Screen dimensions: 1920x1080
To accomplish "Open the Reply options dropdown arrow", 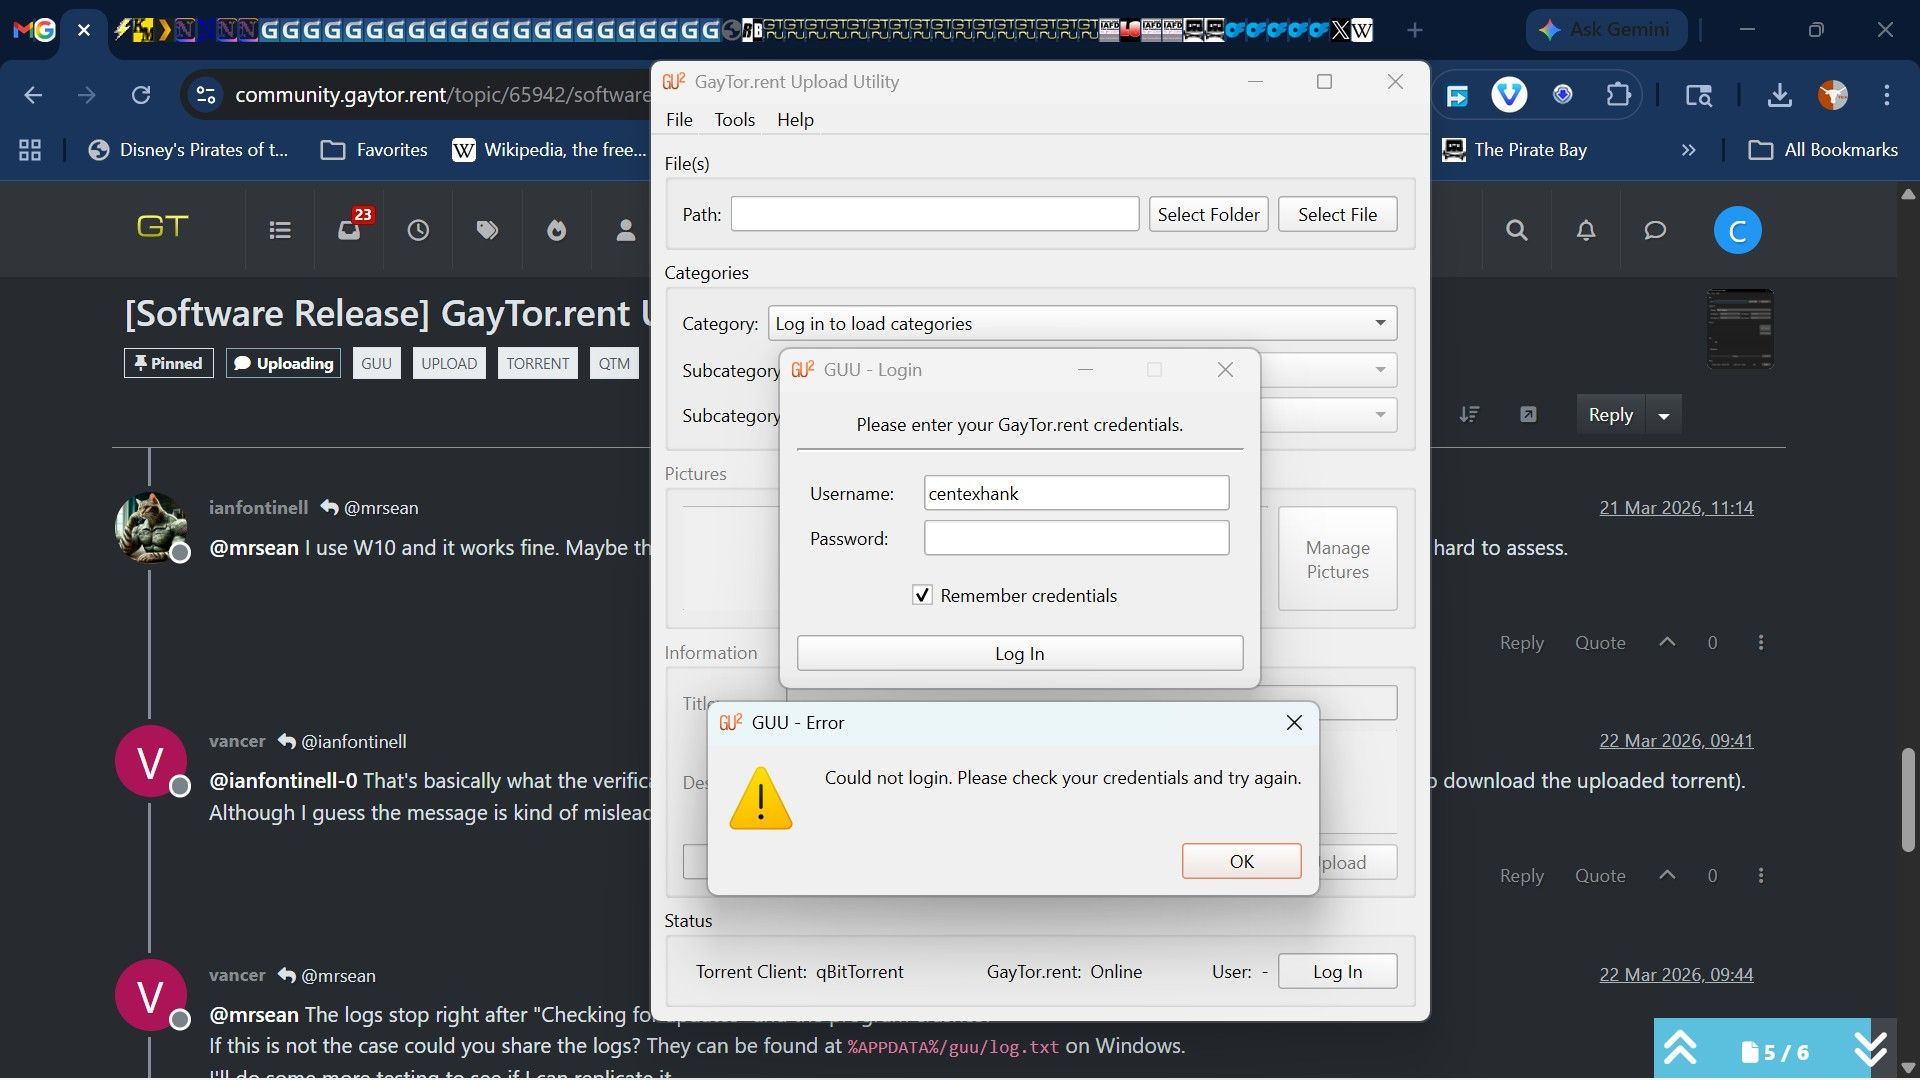I will 1664,415.
